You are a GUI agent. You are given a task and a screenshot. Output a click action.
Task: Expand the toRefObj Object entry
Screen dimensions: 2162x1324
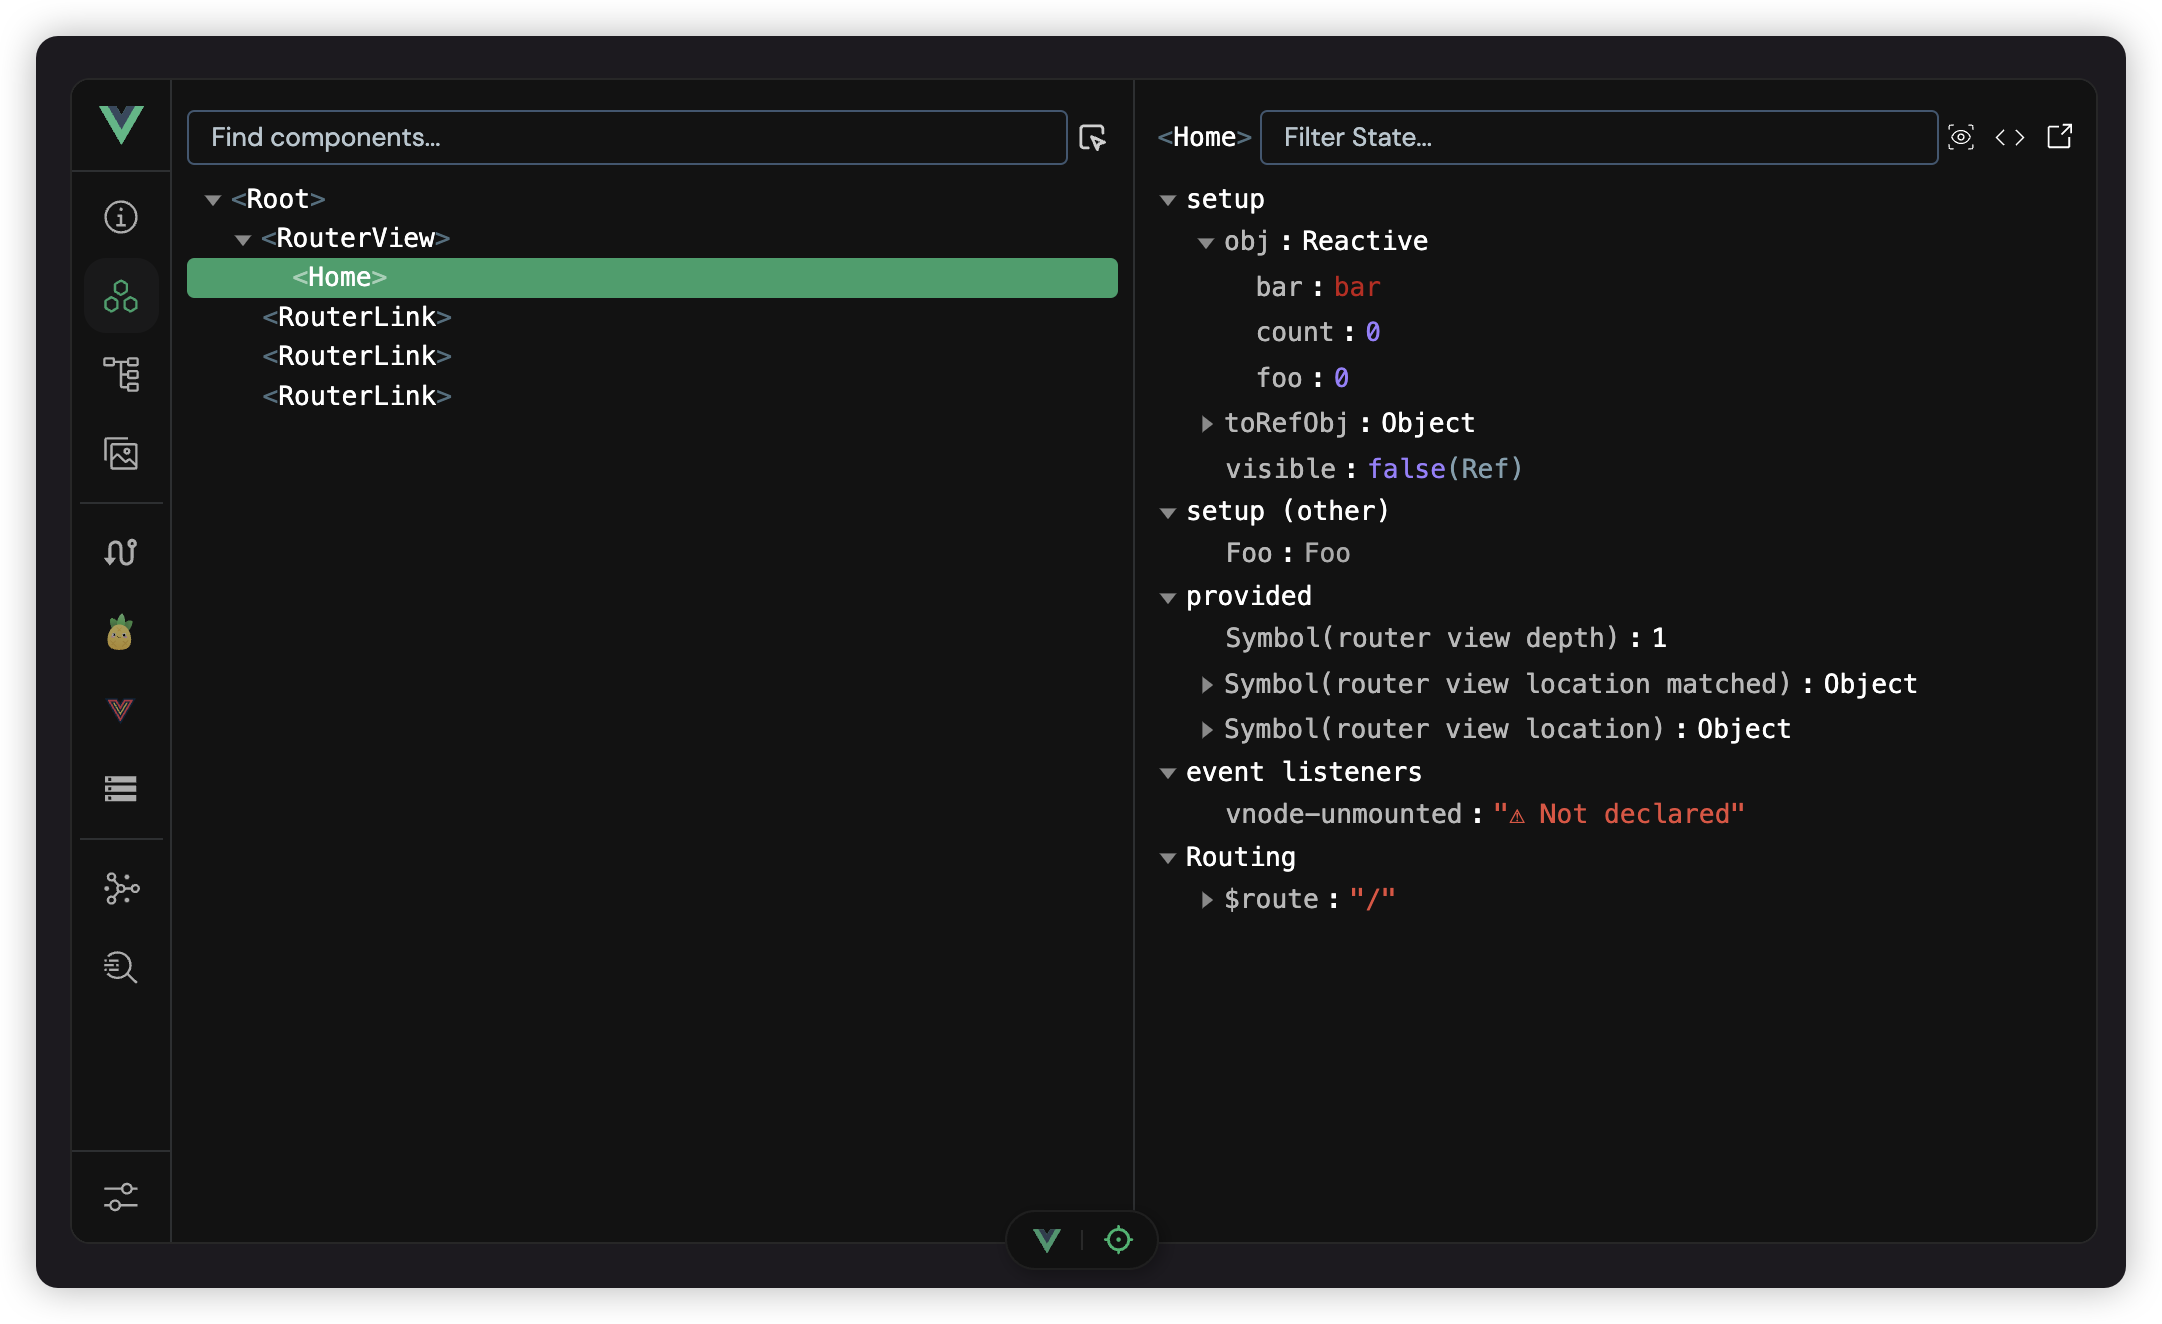[x=1207, y=424]
